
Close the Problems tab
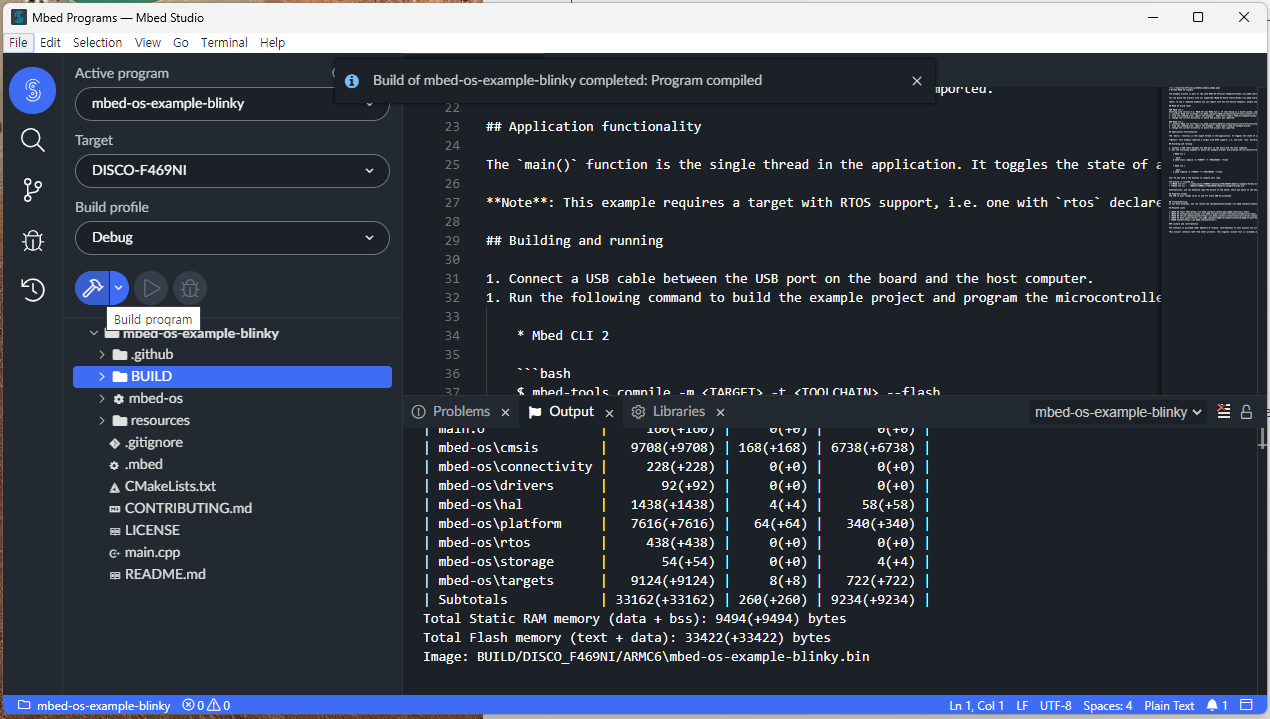click(x=505, y=412)
